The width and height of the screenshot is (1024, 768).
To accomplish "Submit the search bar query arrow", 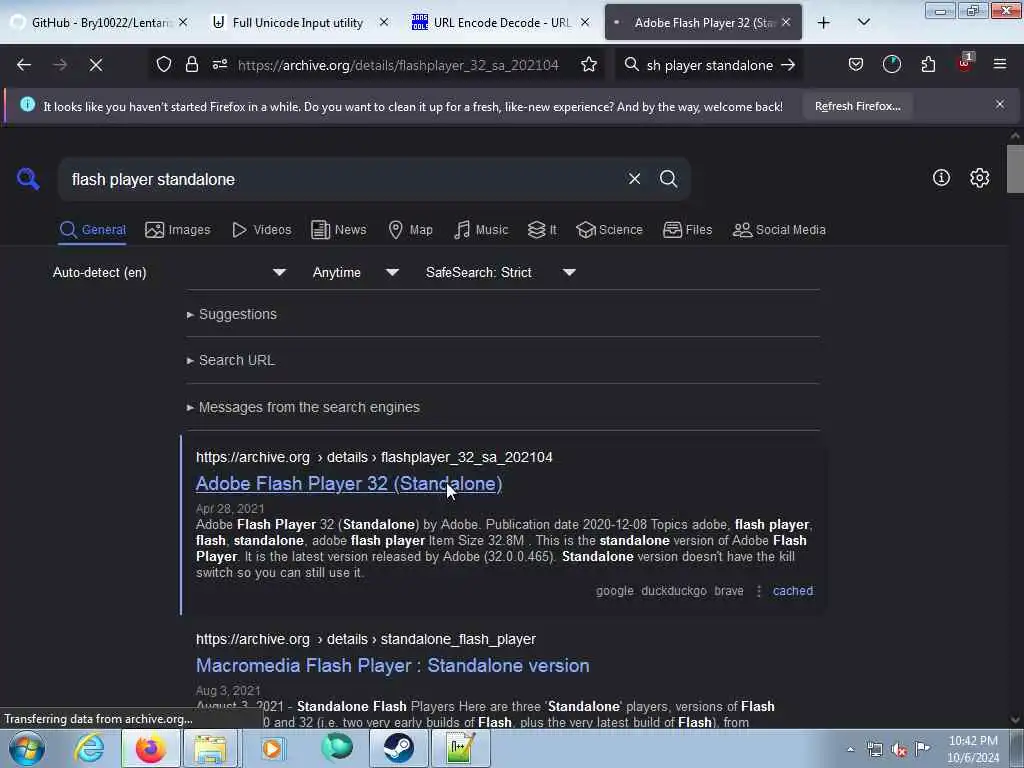I will click(788, 65).
